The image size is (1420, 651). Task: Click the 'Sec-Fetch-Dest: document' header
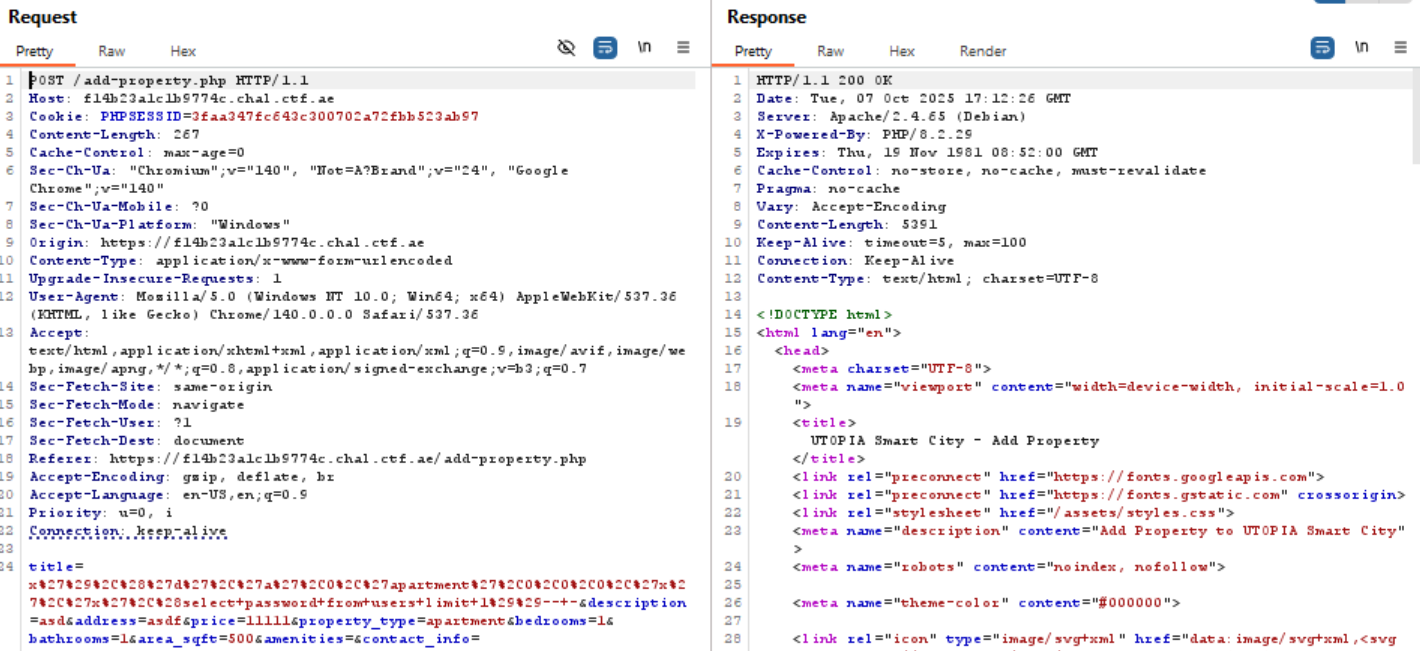click(x=137, y=441)
